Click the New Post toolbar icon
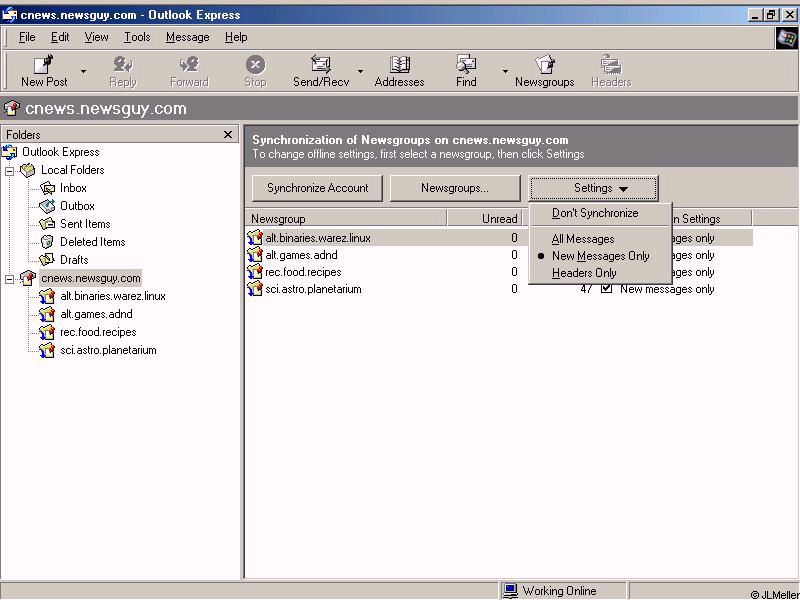 (44, 65)
